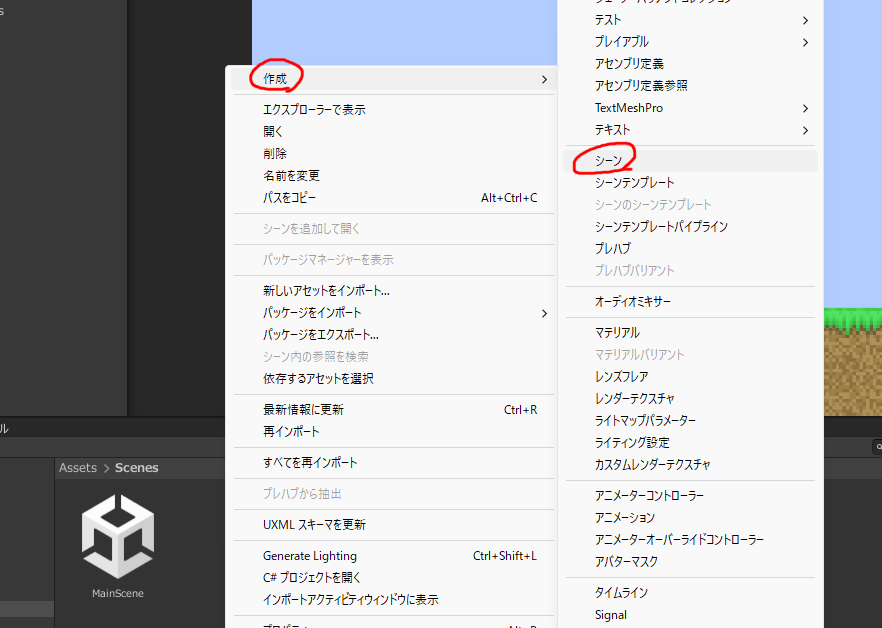Select カスタムレンダーテクスチャ entry
This screenshot has height=628, width=882.
pos(690,464)
